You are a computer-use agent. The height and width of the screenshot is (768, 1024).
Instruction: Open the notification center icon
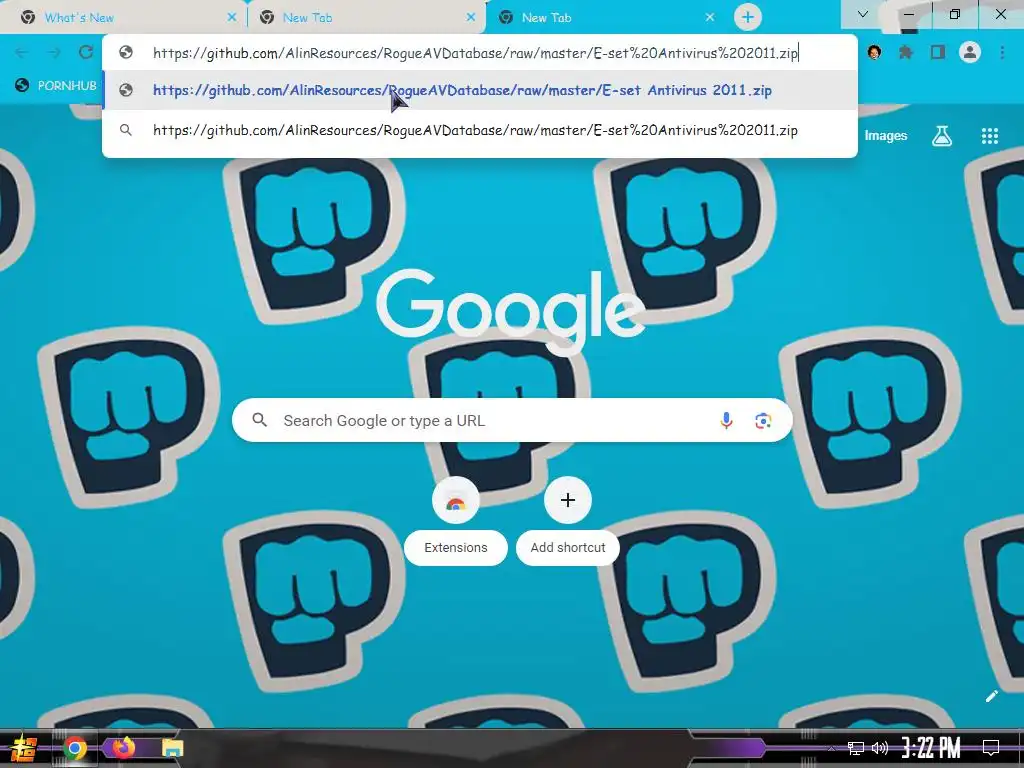(991, 748)
